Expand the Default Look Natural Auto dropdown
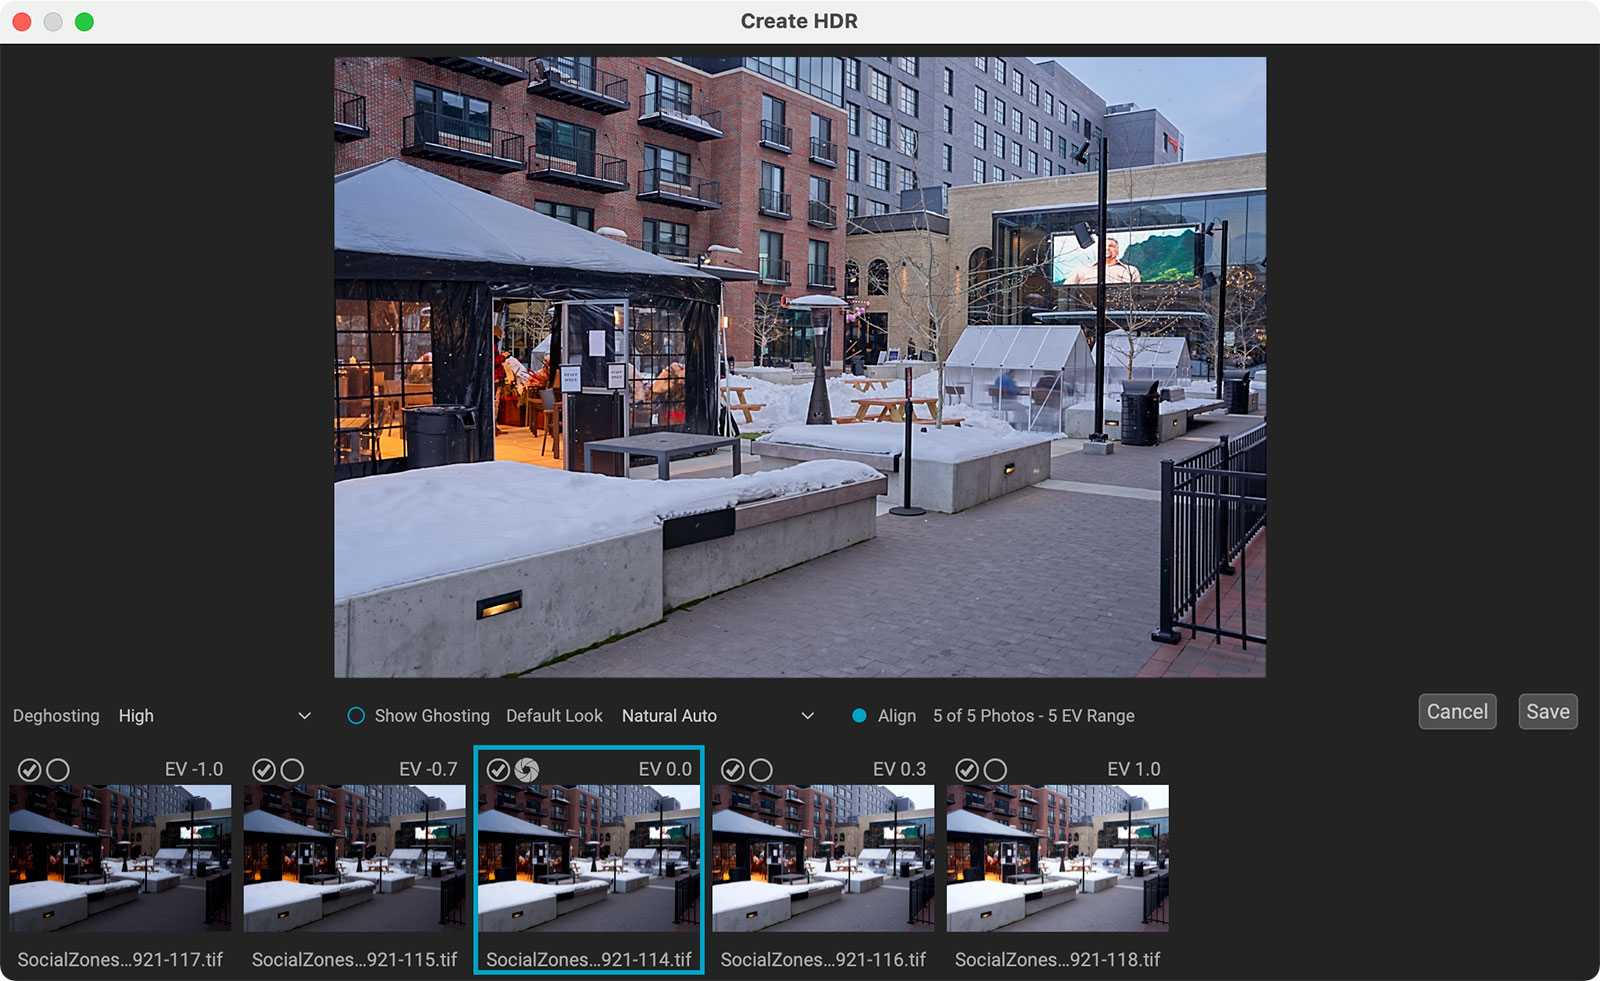The width and height of the screenshot is (1600, 981). point(717,716)
